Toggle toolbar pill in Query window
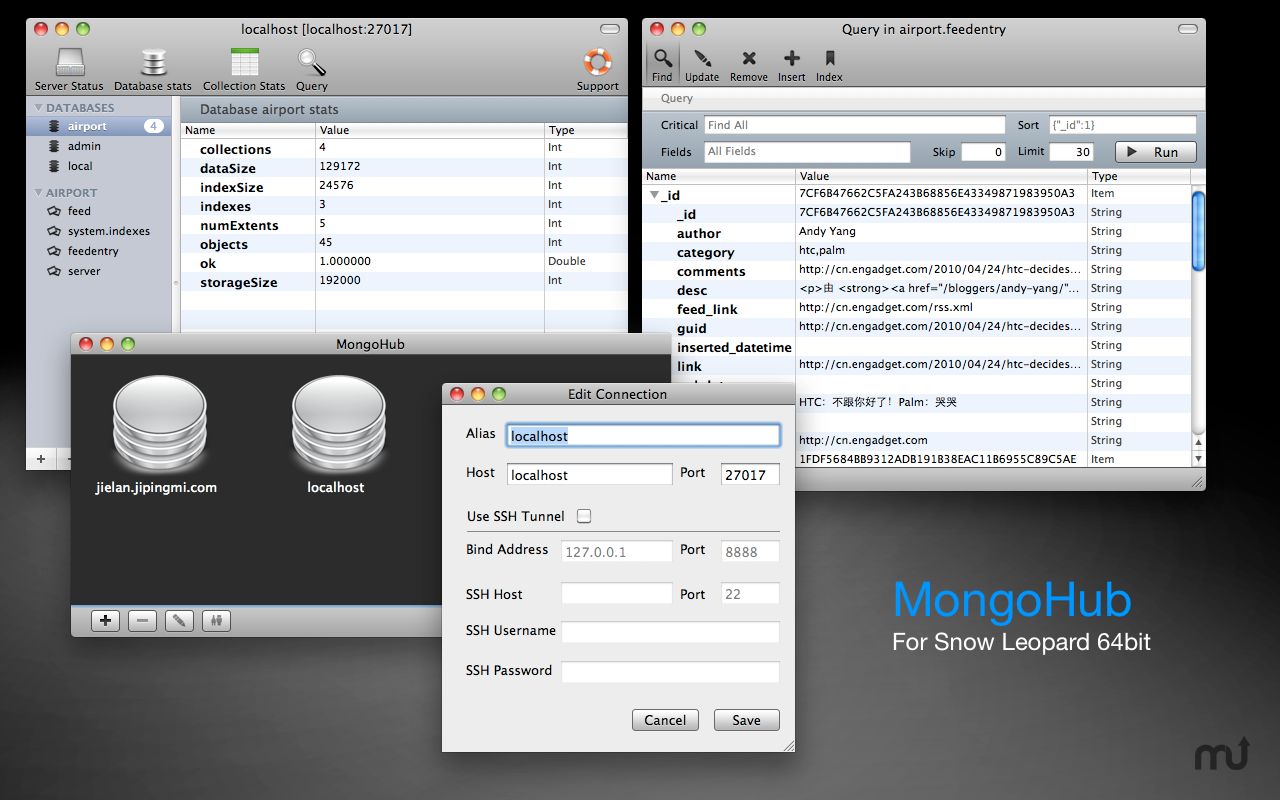The height and width of the screenshot is (800, 1280). click(1186, 30)
